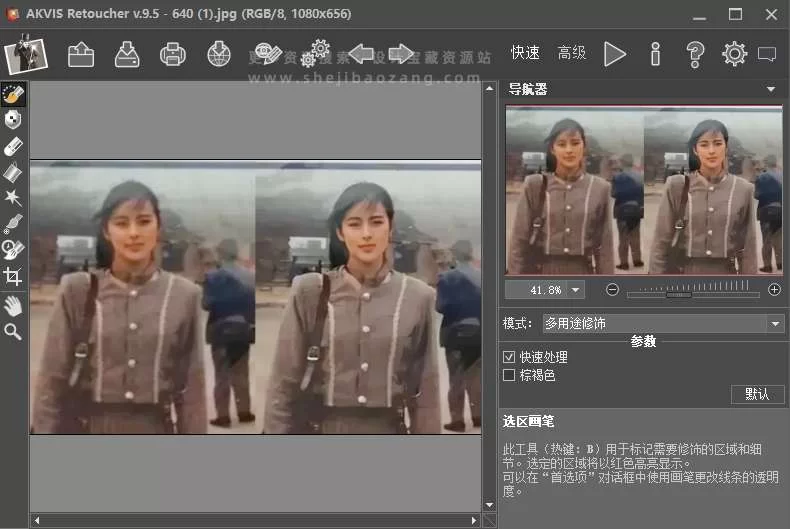Switch to 快速 mode
The image size is (790, 529).
pos(525,53)
